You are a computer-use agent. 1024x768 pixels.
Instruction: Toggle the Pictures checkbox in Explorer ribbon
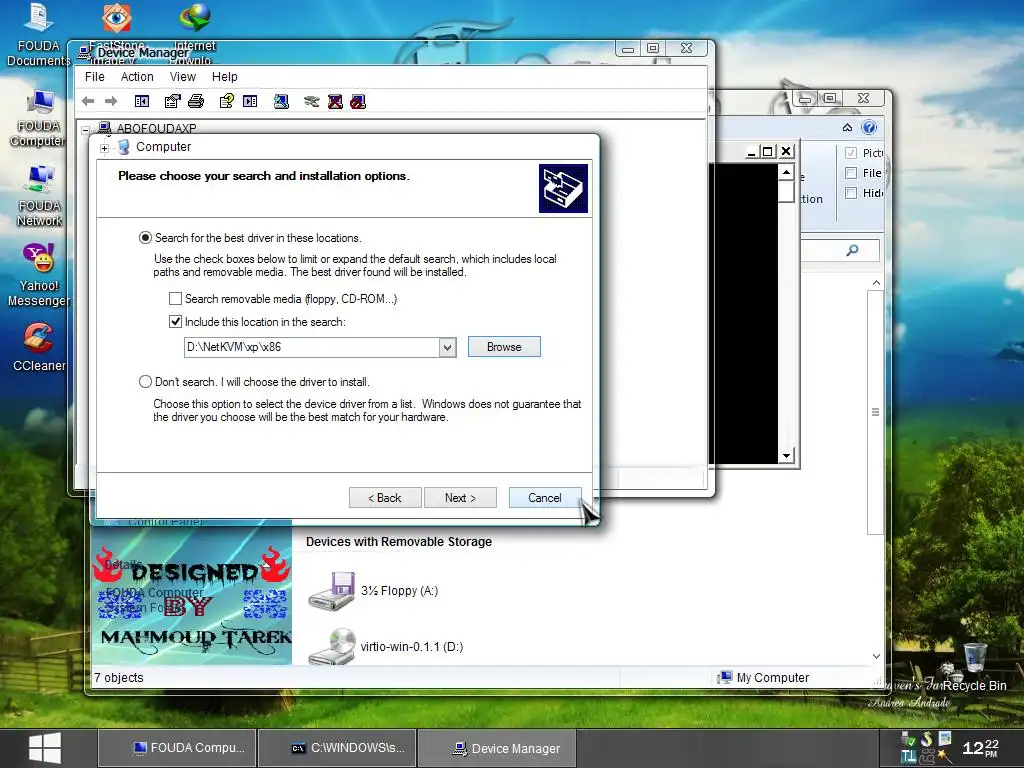851,153
